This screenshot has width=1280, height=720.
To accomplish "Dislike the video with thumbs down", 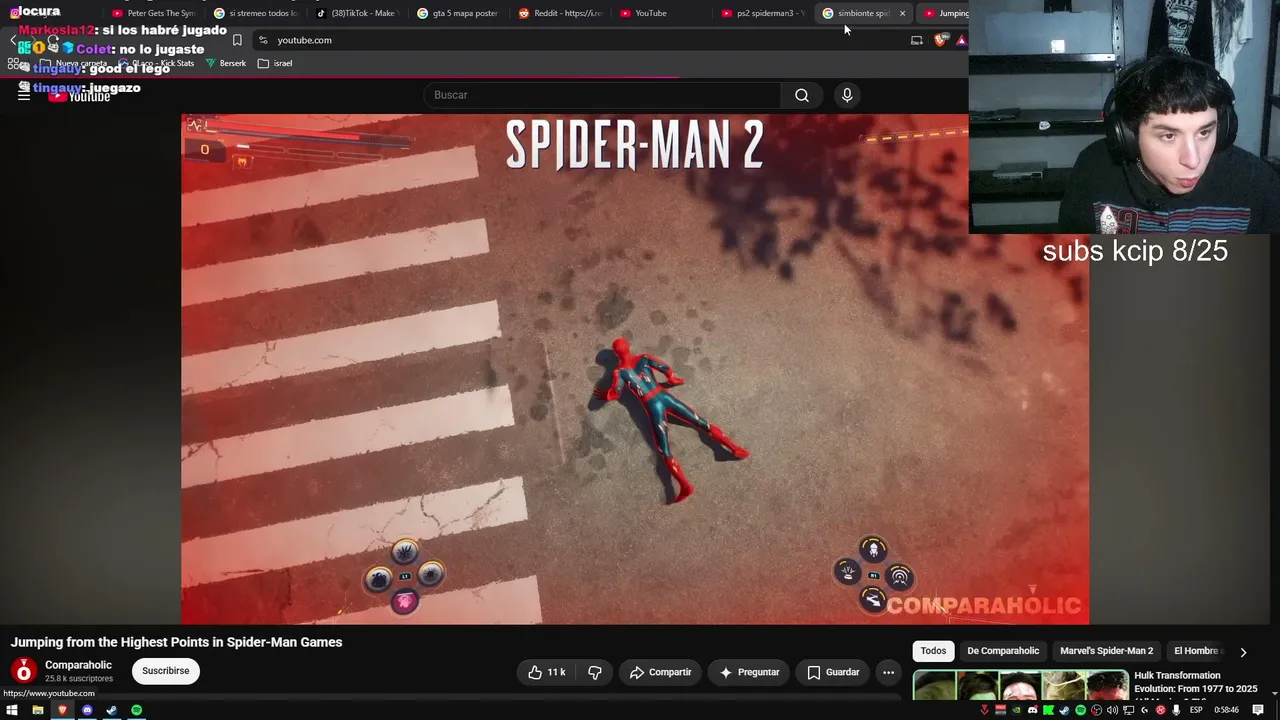I will [594, 672].
